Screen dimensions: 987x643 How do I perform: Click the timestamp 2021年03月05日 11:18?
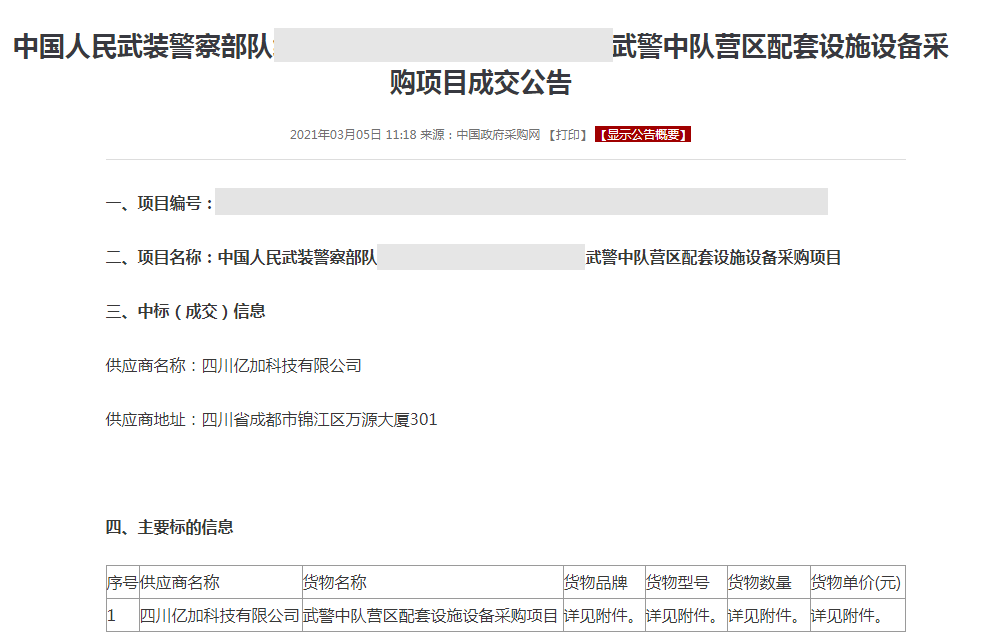pos(353,135)
